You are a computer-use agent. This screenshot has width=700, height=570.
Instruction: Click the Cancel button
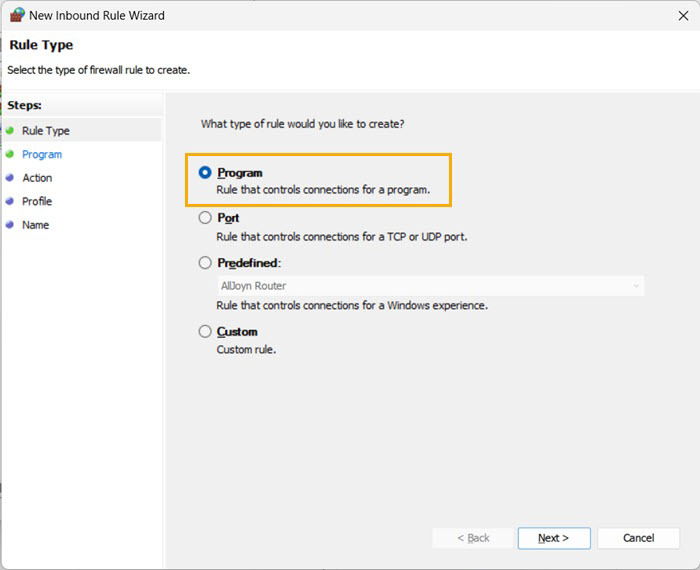pyautogui.click(x=638, y=538)
